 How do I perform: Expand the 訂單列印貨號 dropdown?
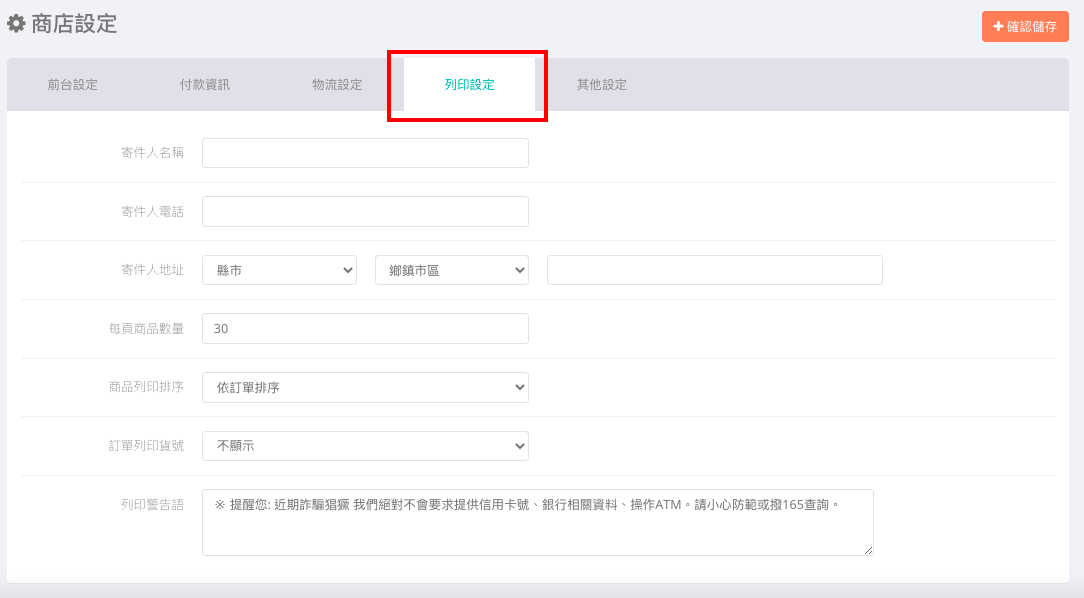[x=365, y=446]
